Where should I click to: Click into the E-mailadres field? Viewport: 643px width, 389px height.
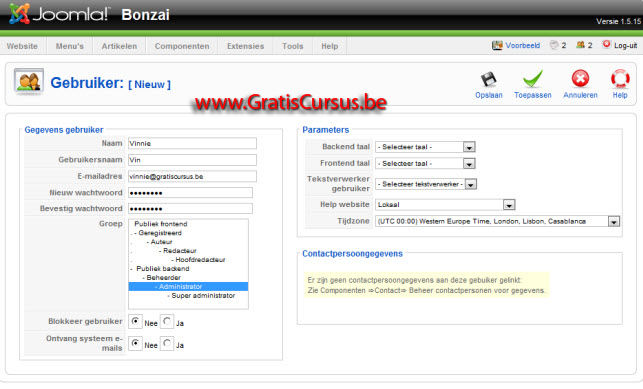[x=192, y=176]
